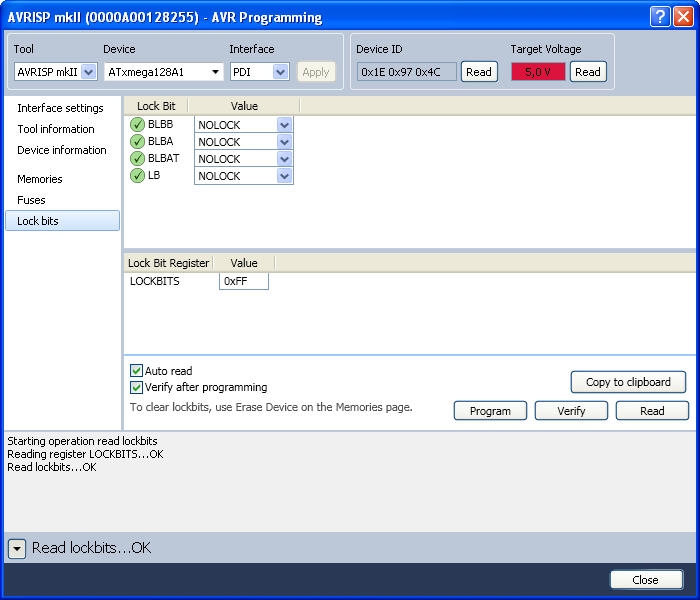Select the Lock bits page
Image resolution: width=700 pixels, height=600 pixels.
coord(62,221)
